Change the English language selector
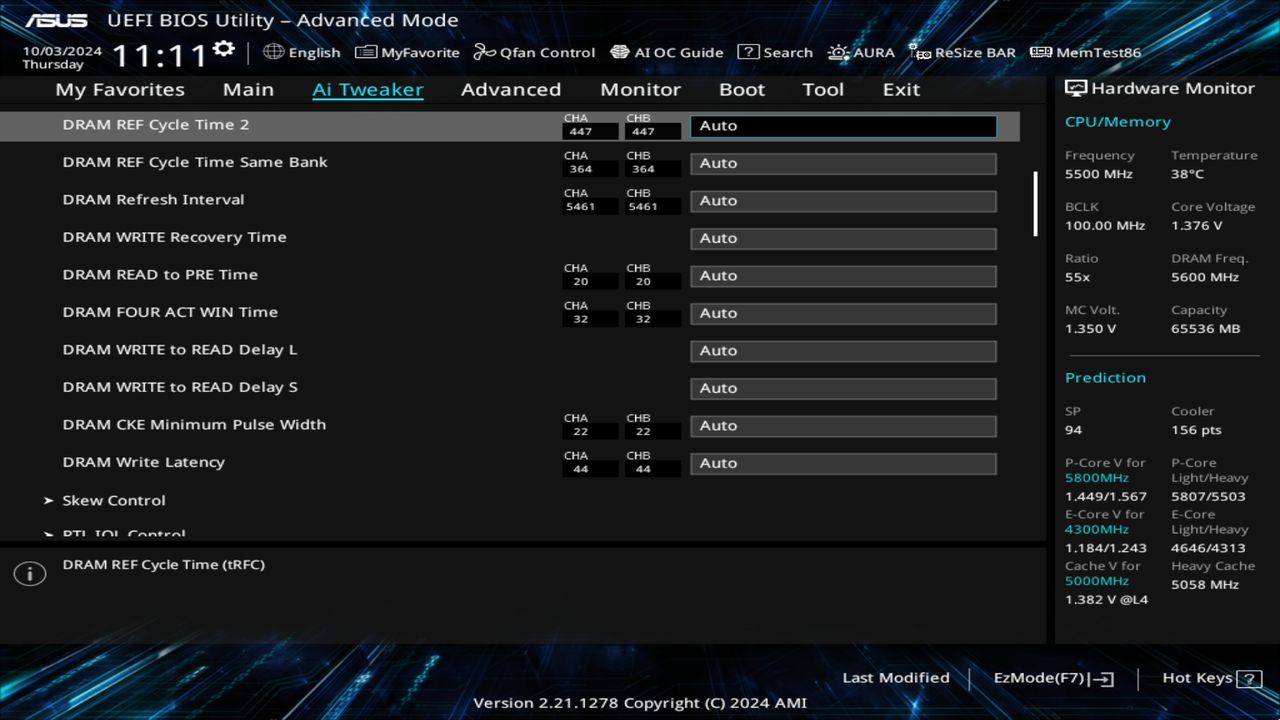This screenshot has width=1280, height=720. pos(302,52)
